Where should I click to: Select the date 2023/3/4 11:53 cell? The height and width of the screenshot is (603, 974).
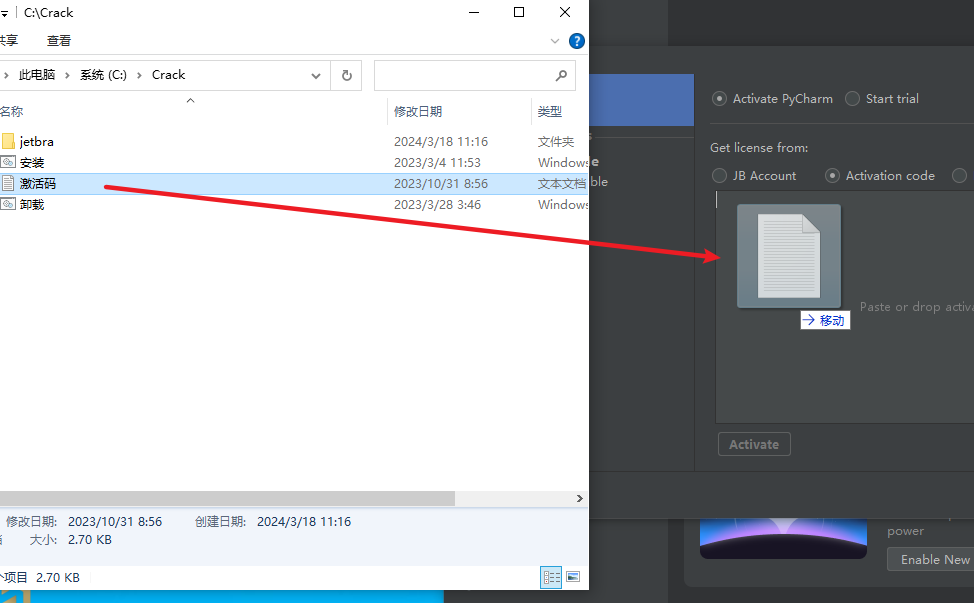(437, 163)
